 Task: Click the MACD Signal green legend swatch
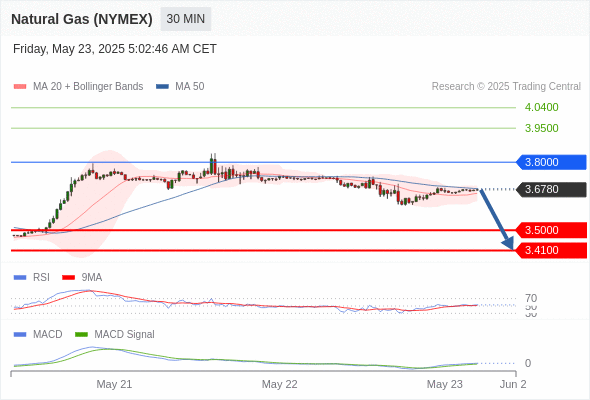coord(81,335)
